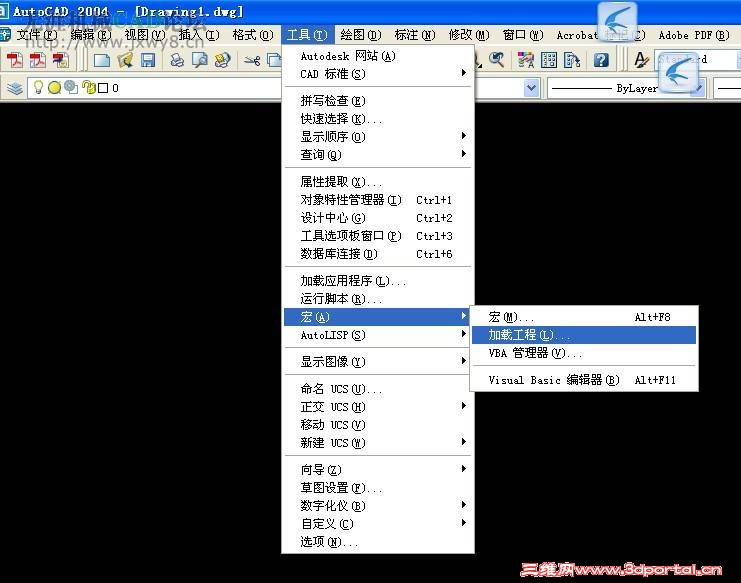
Task: Expand the 数字化仪 submenu
Action: (x=377, y=506)
